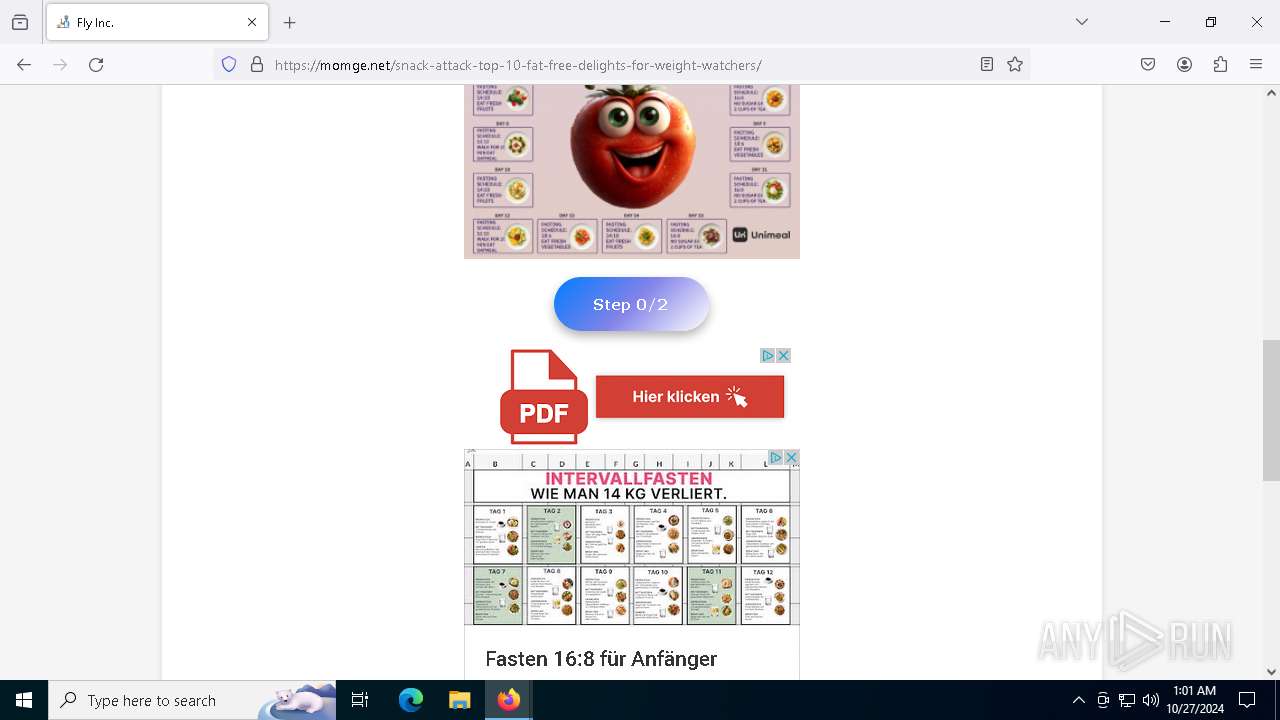Show site security padlock info
The width and height of the screenshot is (1280, 720).
pyautogui.click(x=257, y=65)
